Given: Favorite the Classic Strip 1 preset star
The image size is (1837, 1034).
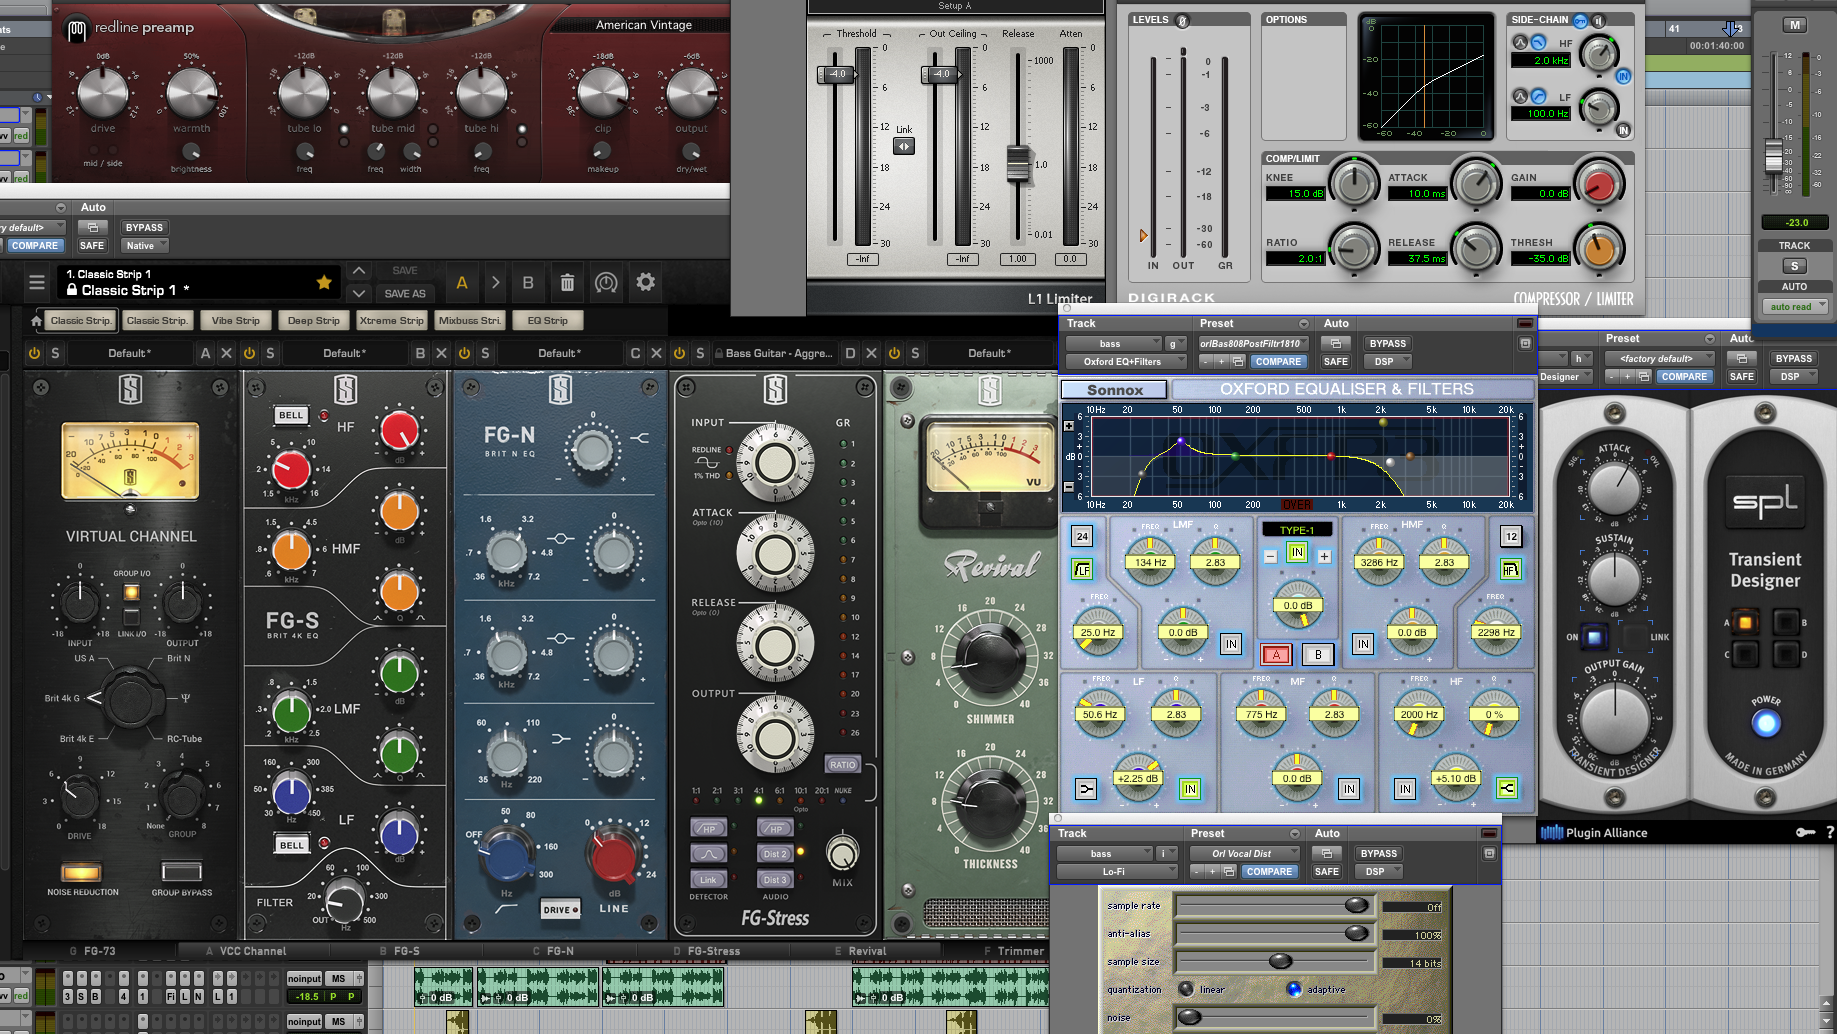Looking at the screenshot, I should [324, 283].
